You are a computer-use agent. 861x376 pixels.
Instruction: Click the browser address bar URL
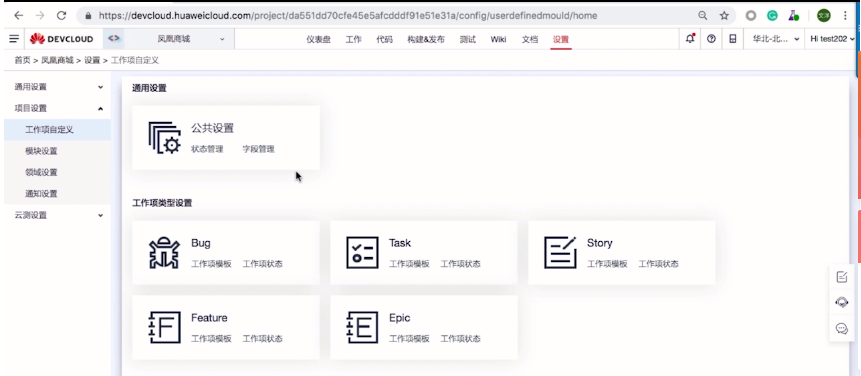click(x=348, y=15)
